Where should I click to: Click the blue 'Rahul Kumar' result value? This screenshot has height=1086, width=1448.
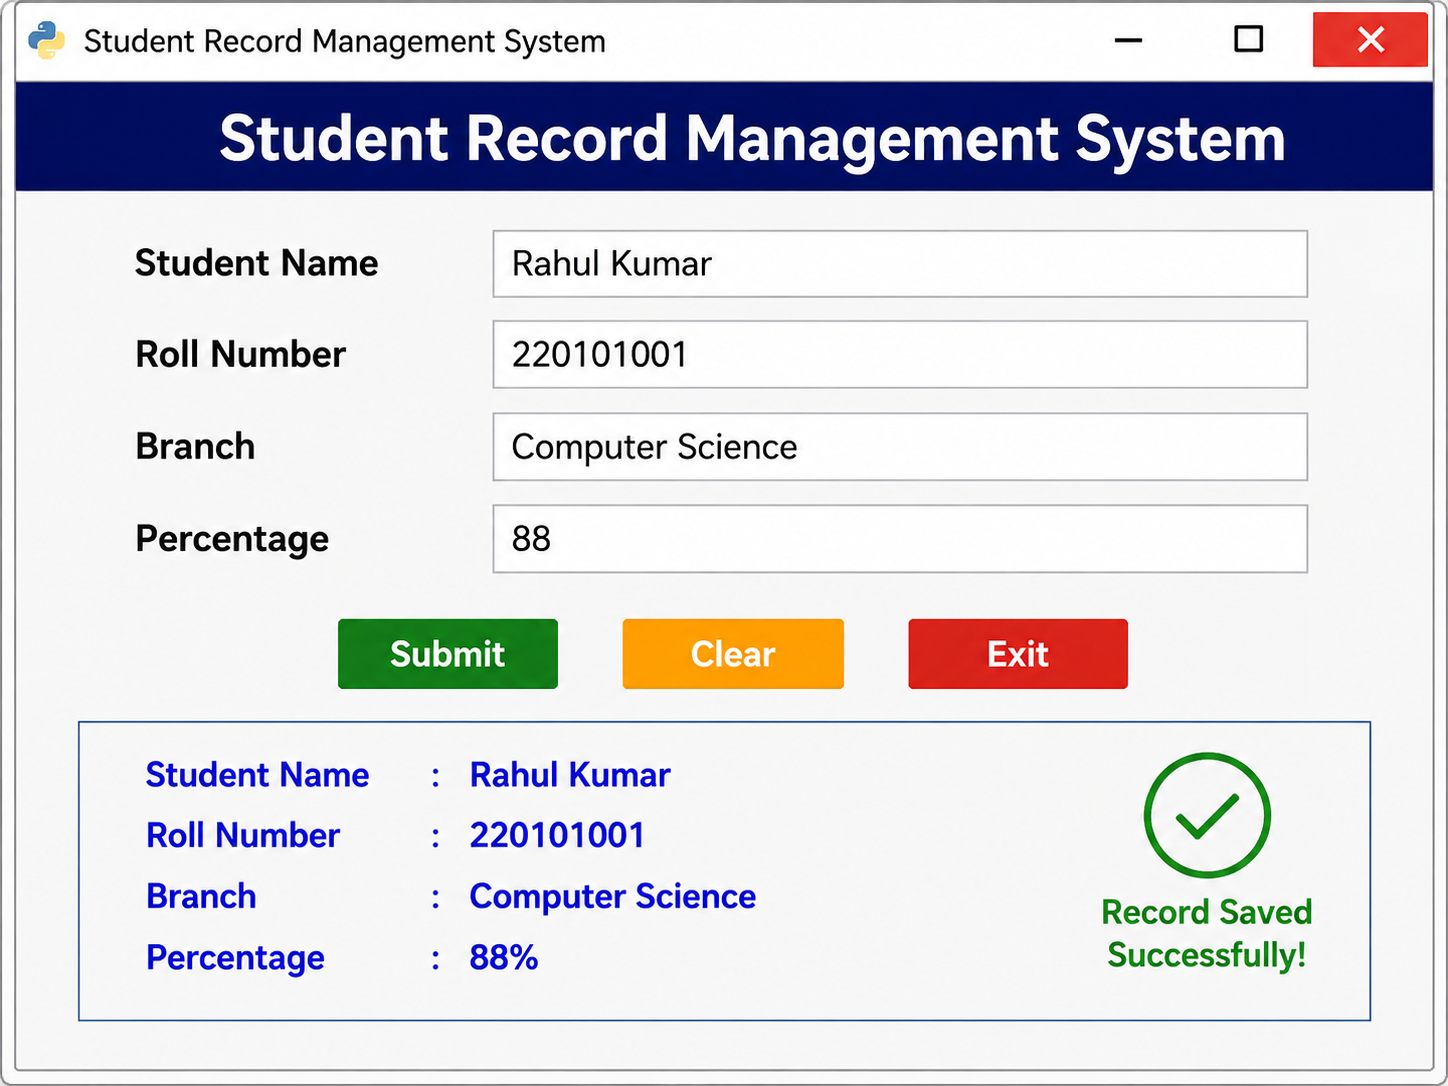pos(570,775)
